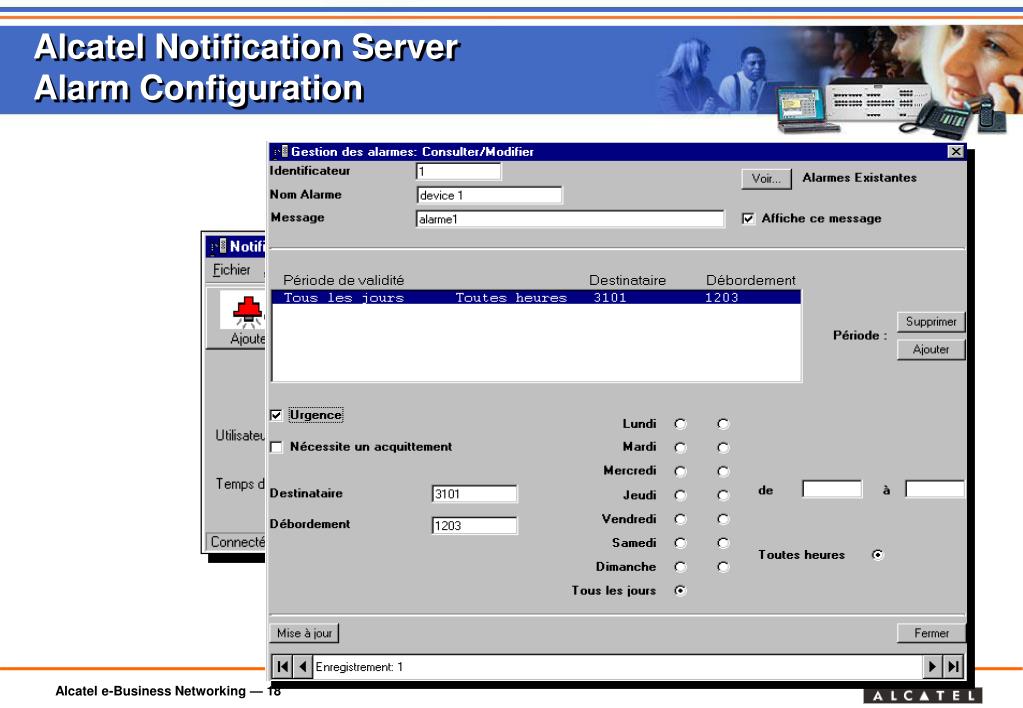The width and height of the screenshot is (1023, 708).
Task: Click the Fermer button
Action: click(931, 633)
